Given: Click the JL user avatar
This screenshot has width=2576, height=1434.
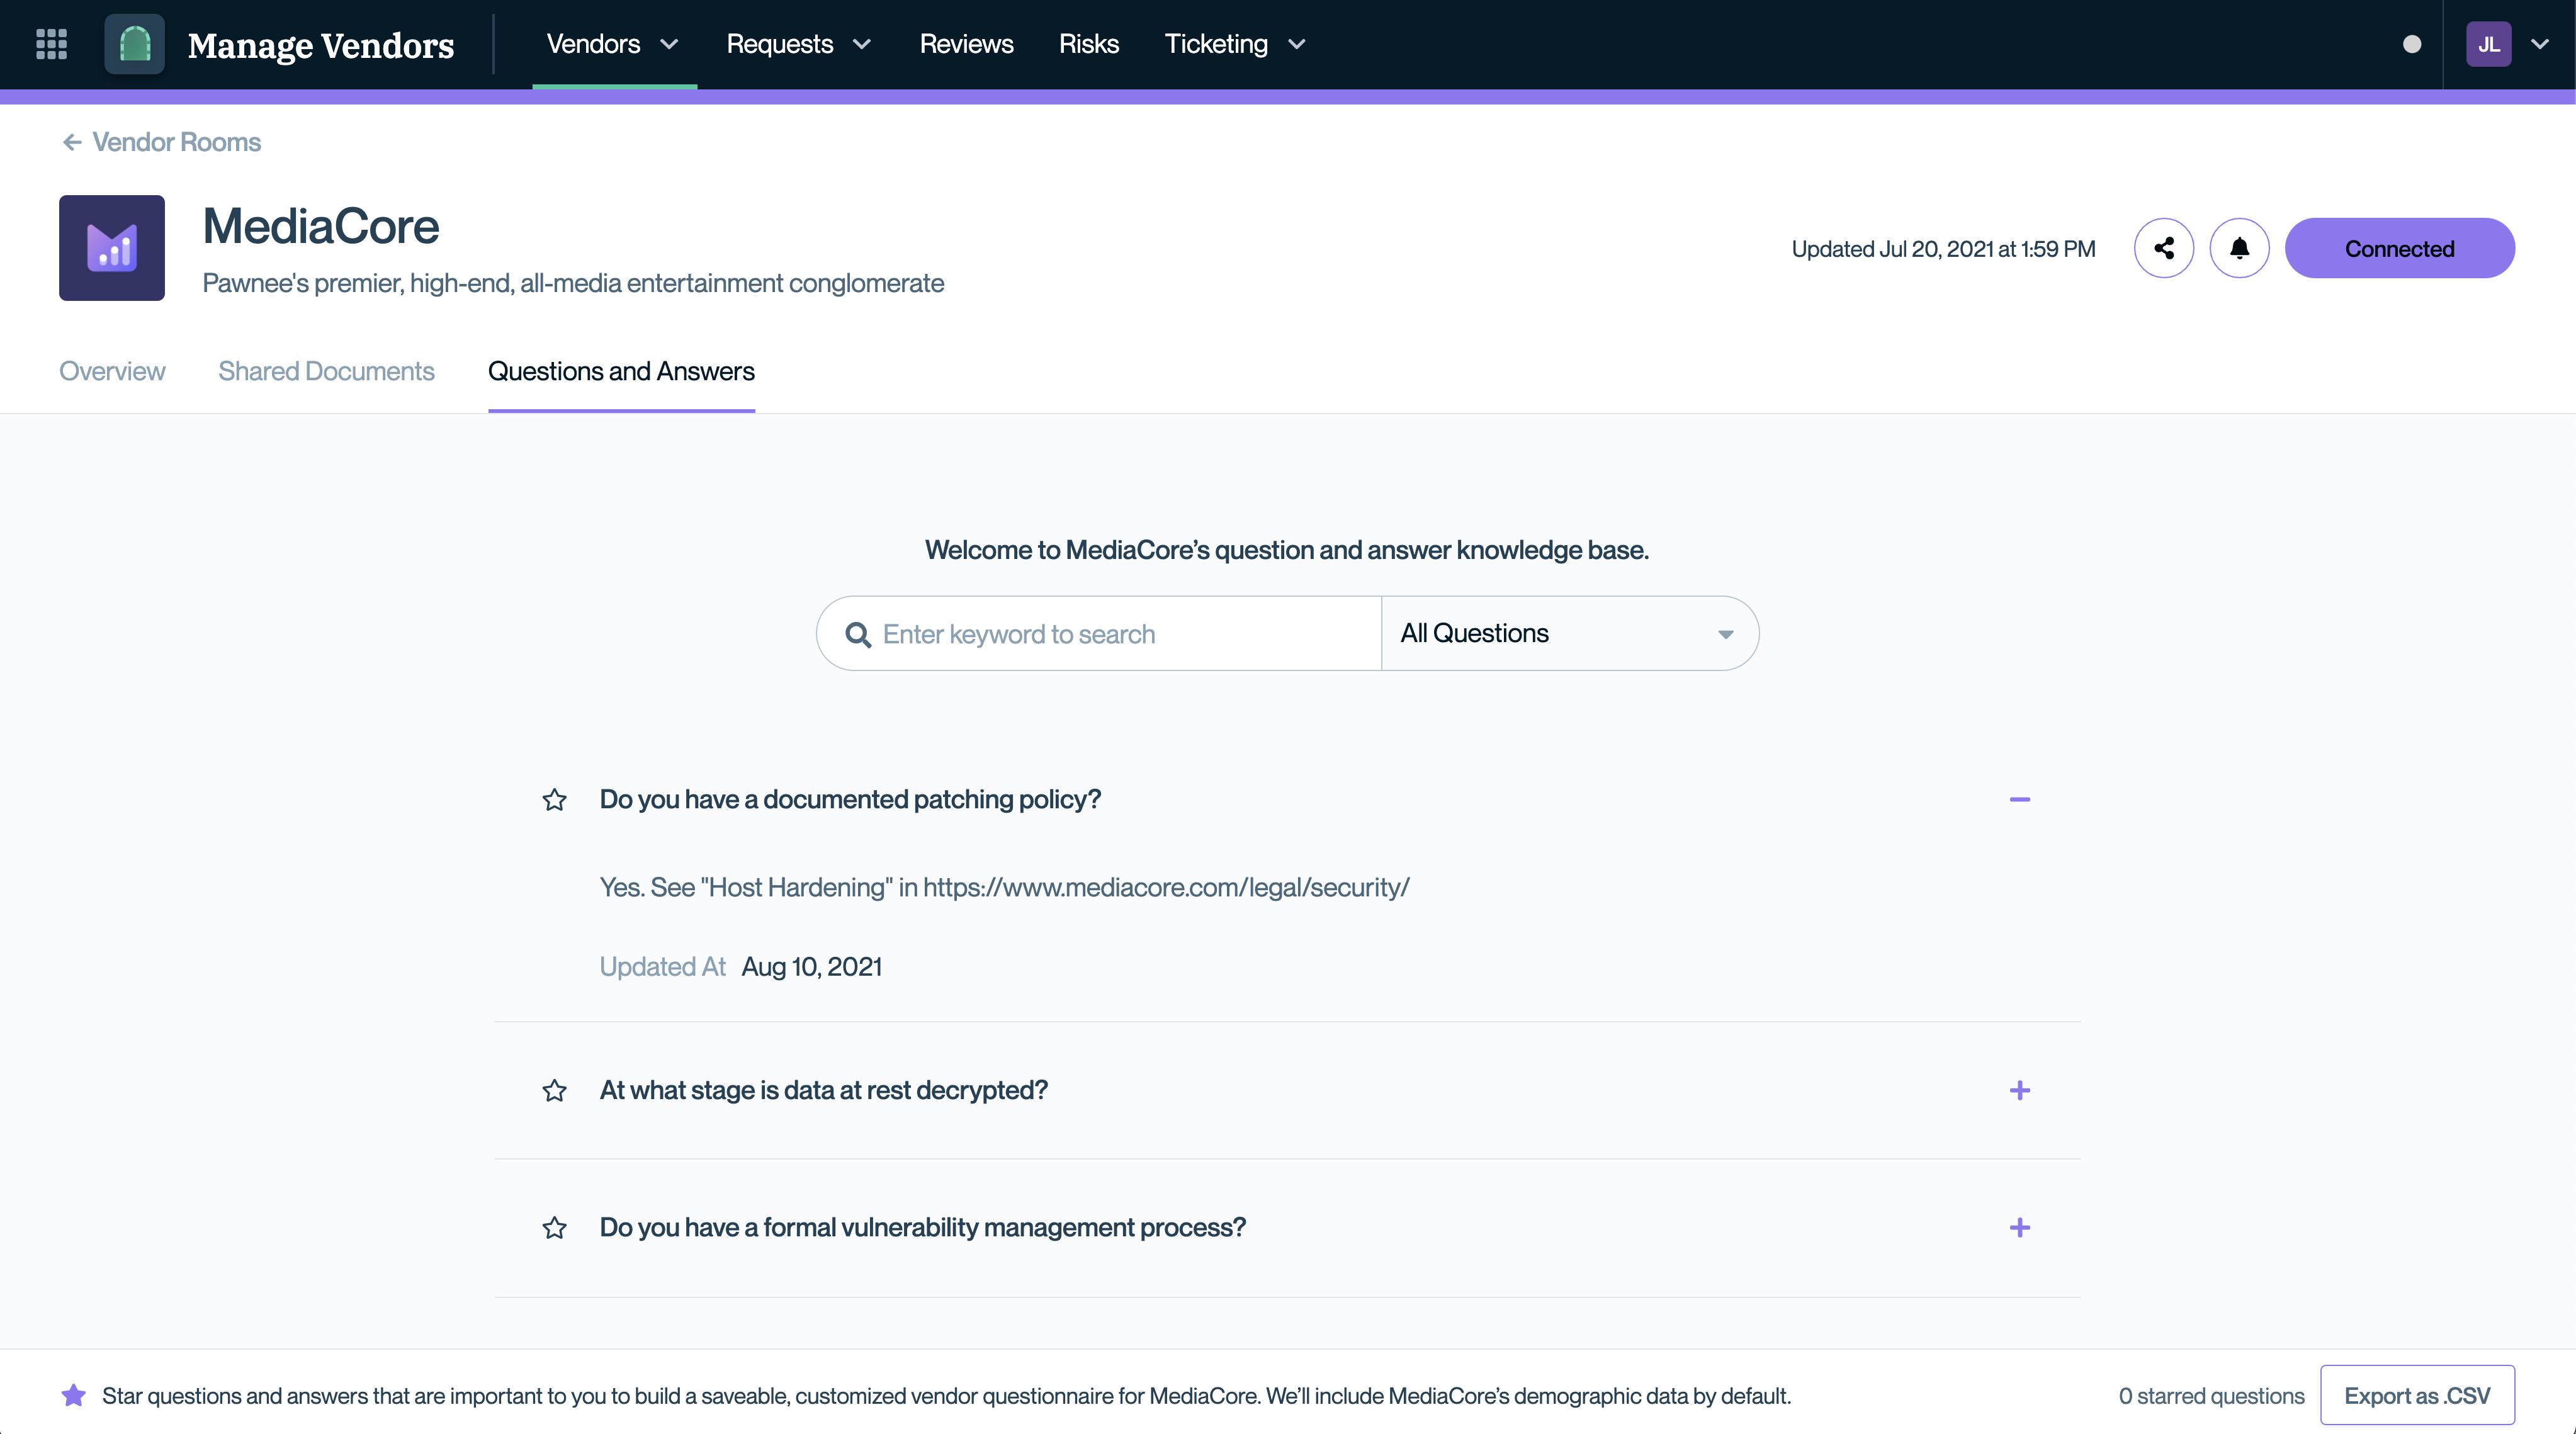Looking at the screenshot, I should [2488, 44].
